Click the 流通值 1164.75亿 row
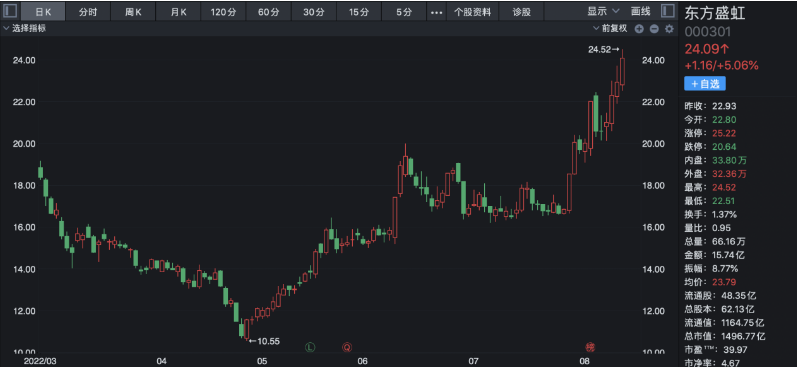This screenshot has width=797, height=367. tap(724, 323)
